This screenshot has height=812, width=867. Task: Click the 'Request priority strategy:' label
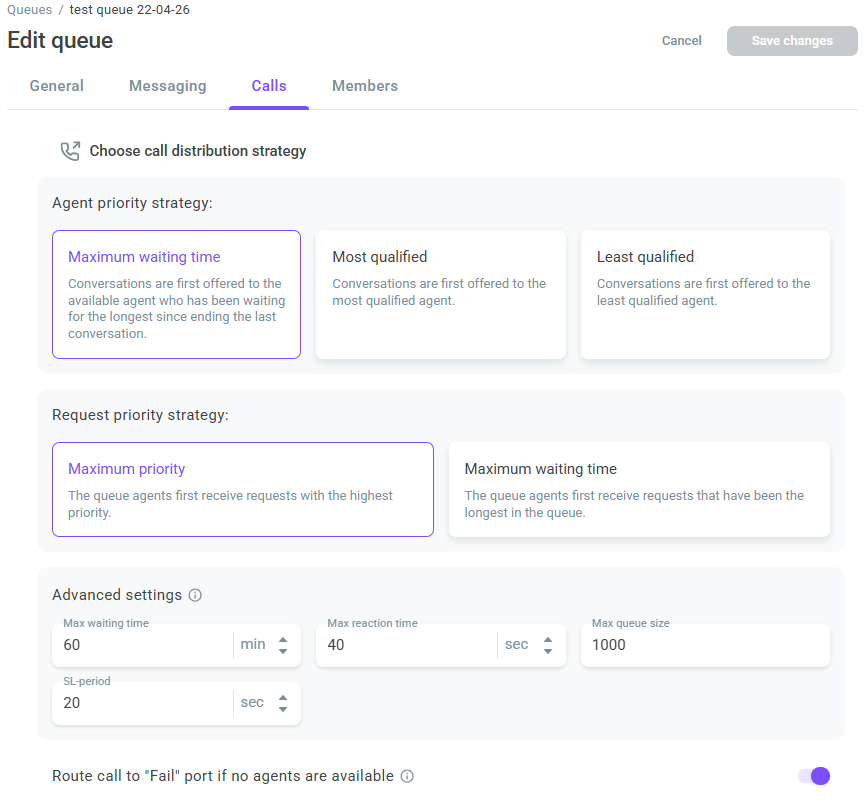coord(140,415)
